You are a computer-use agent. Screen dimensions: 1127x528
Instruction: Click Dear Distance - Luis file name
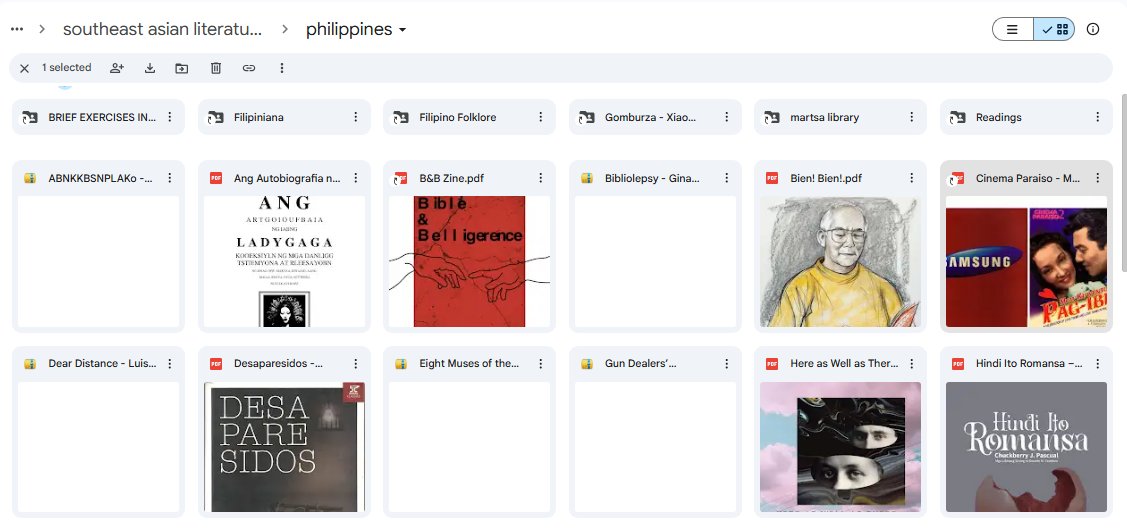pyautogui.click(x=102, y=363)
